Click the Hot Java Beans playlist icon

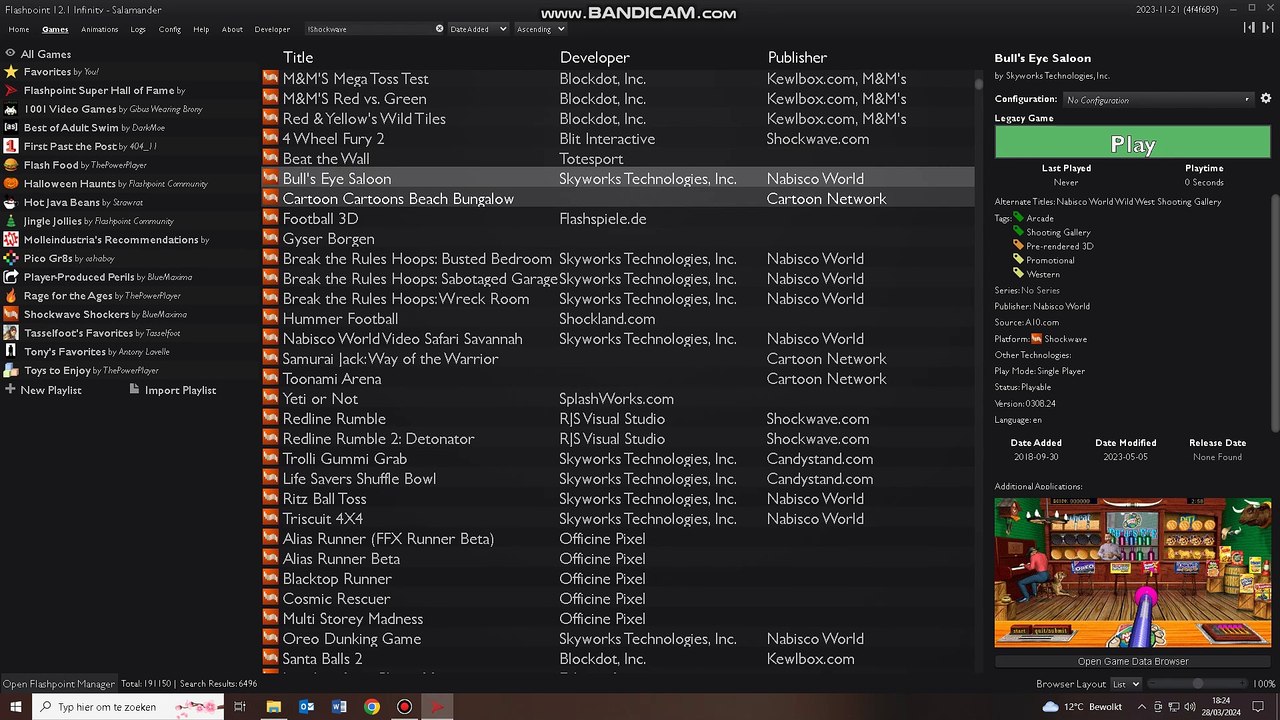point(11,203)
